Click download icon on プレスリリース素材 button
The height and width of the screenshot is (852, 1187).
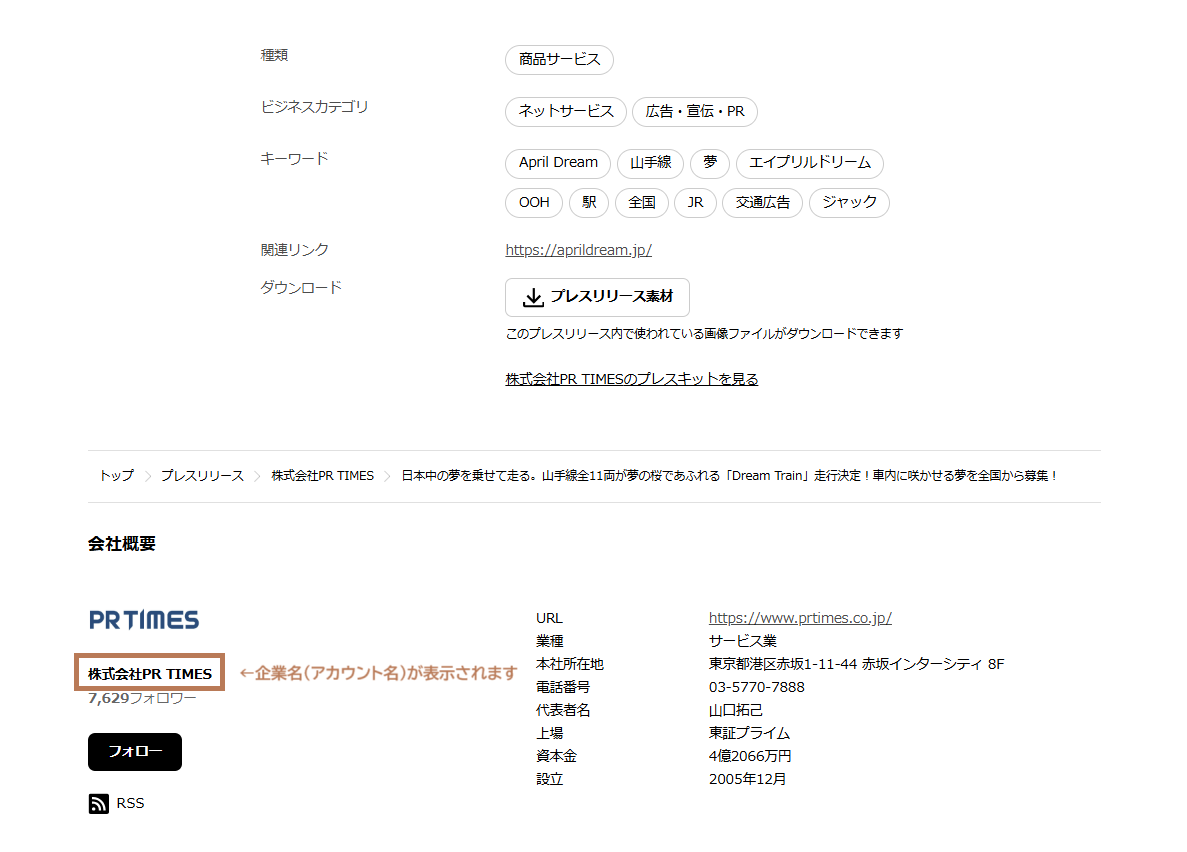534,297
